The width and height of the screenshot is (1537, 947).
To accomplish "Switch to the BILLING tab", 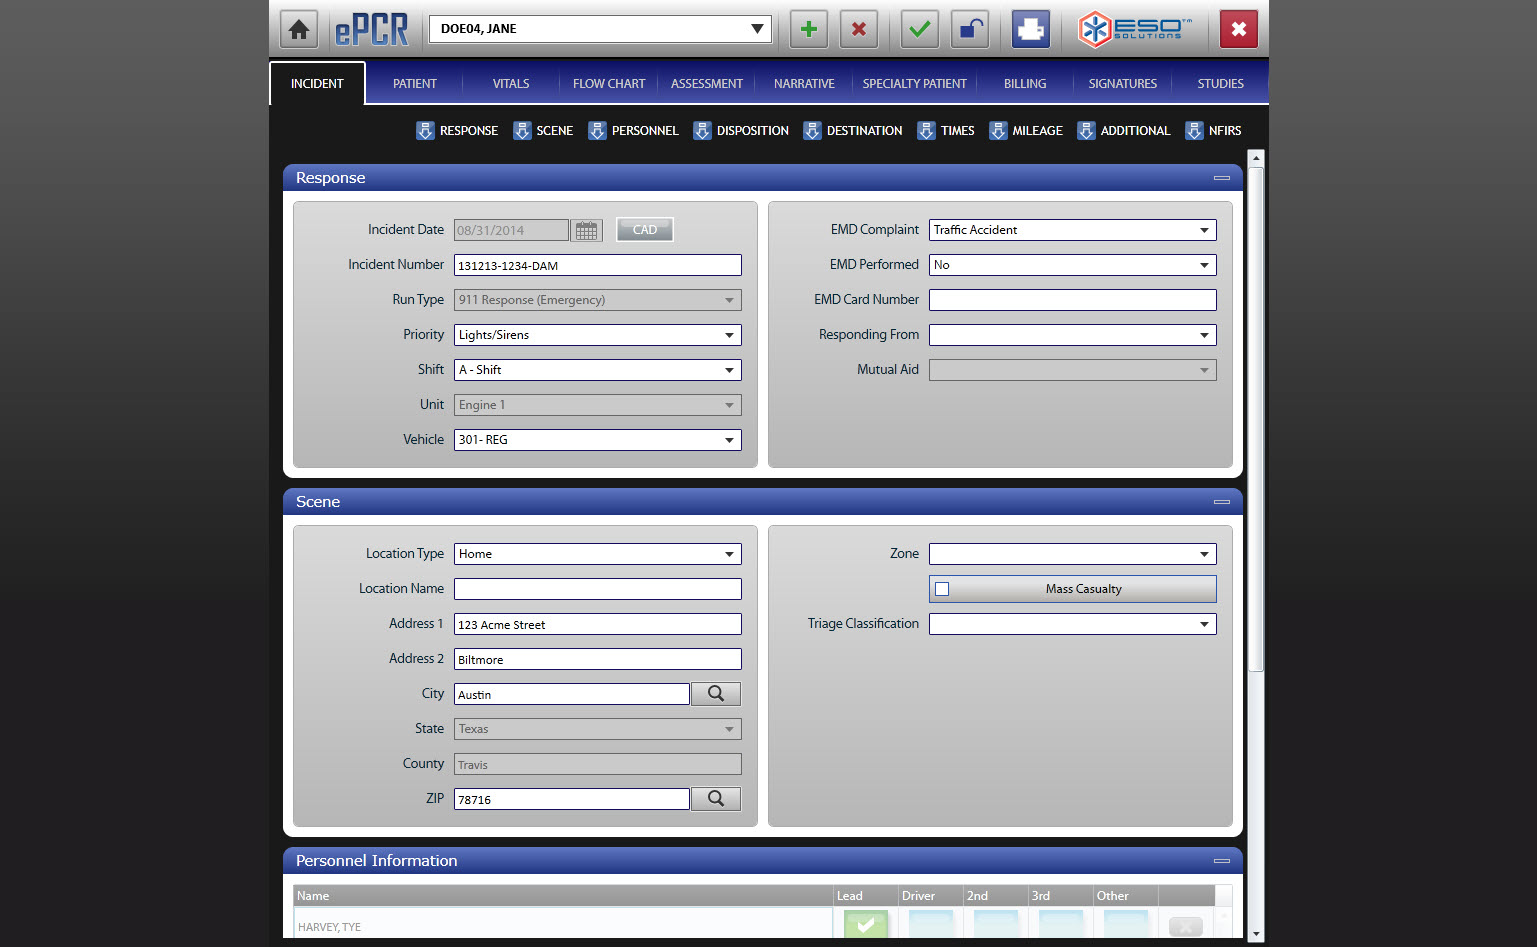I will [x=1025, y=84].
